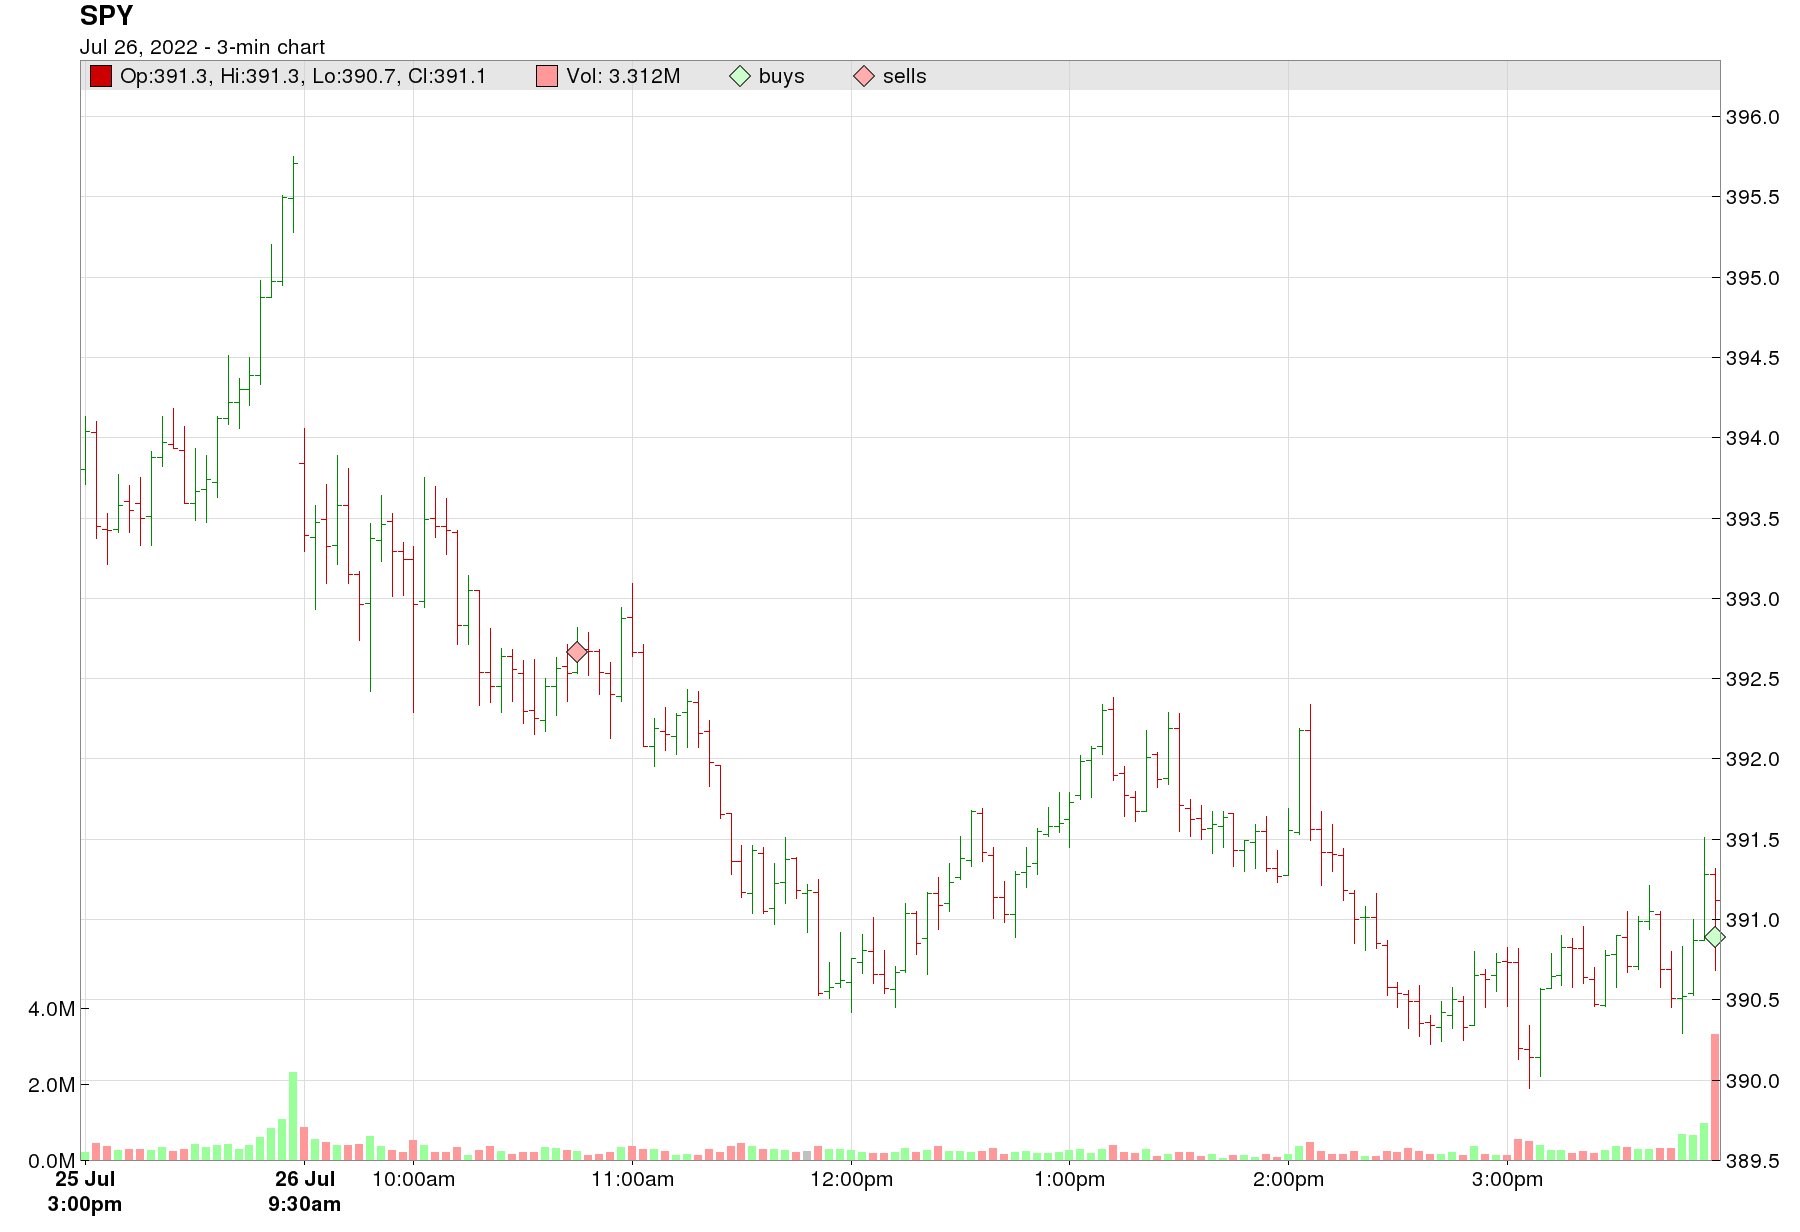
Task: Click the 2.0M volume axis label
Action: [x=51, y=1085]
